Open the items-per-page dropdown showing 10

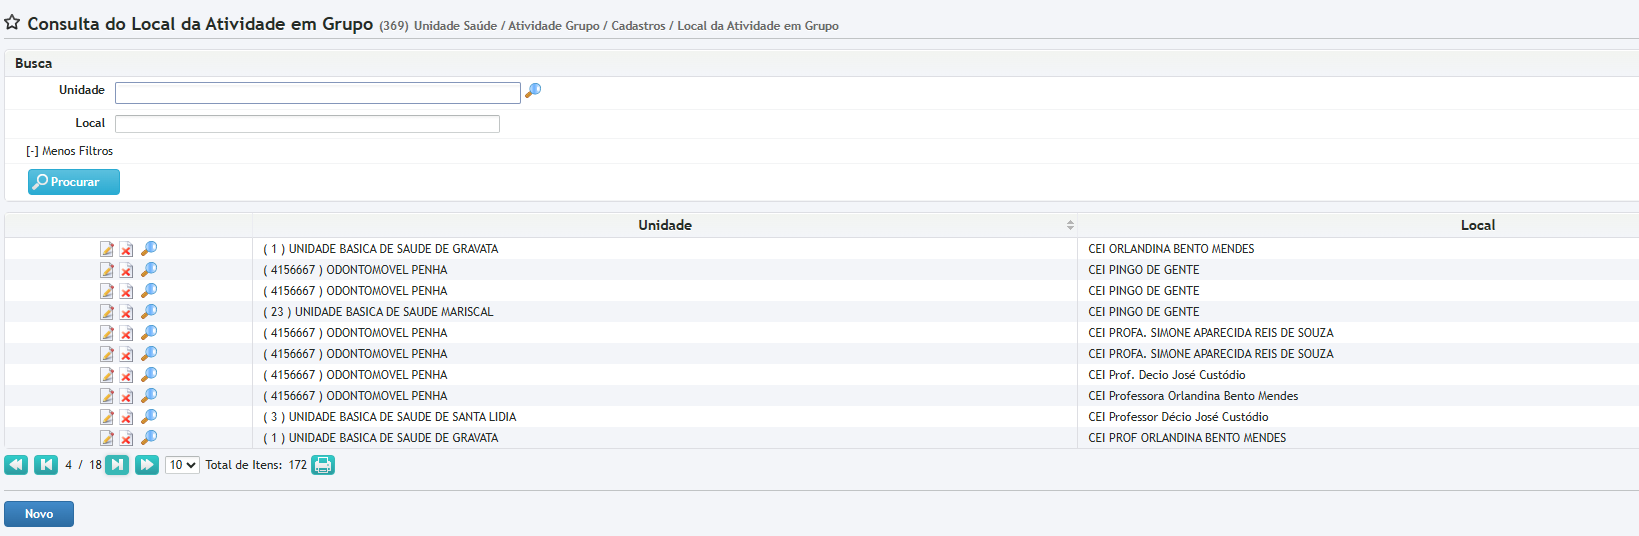click(x=182, y=465)
